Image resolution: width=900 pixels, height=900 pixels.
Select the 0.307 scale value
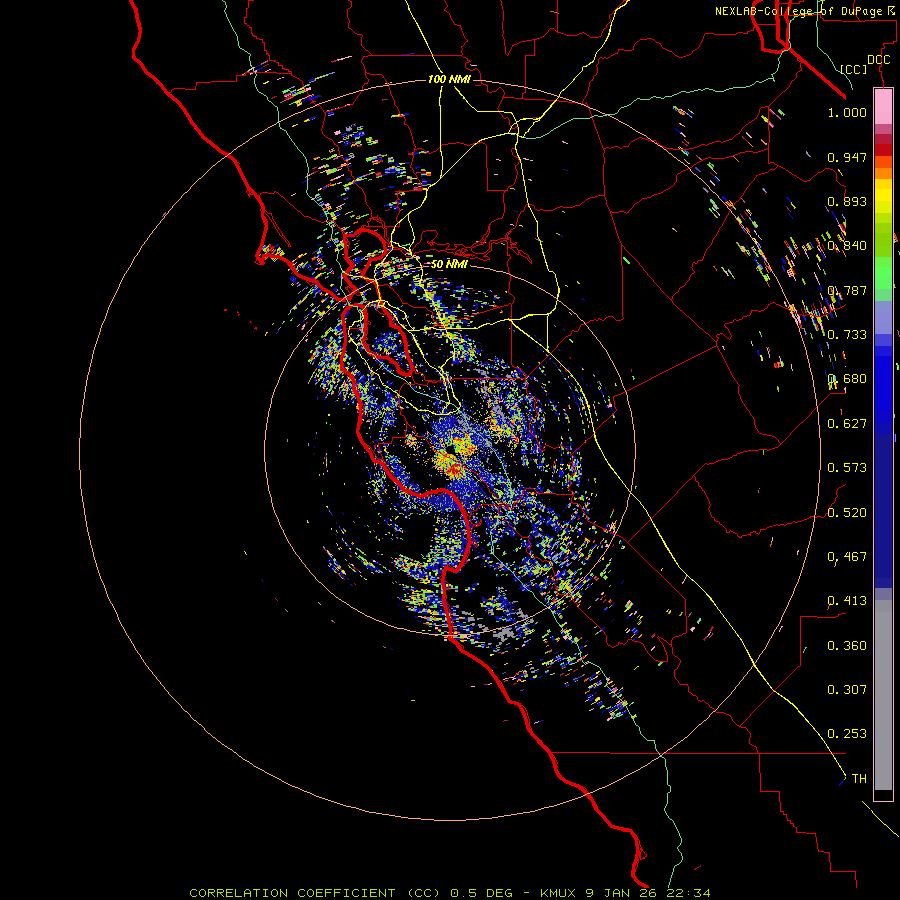click(847, 690)
